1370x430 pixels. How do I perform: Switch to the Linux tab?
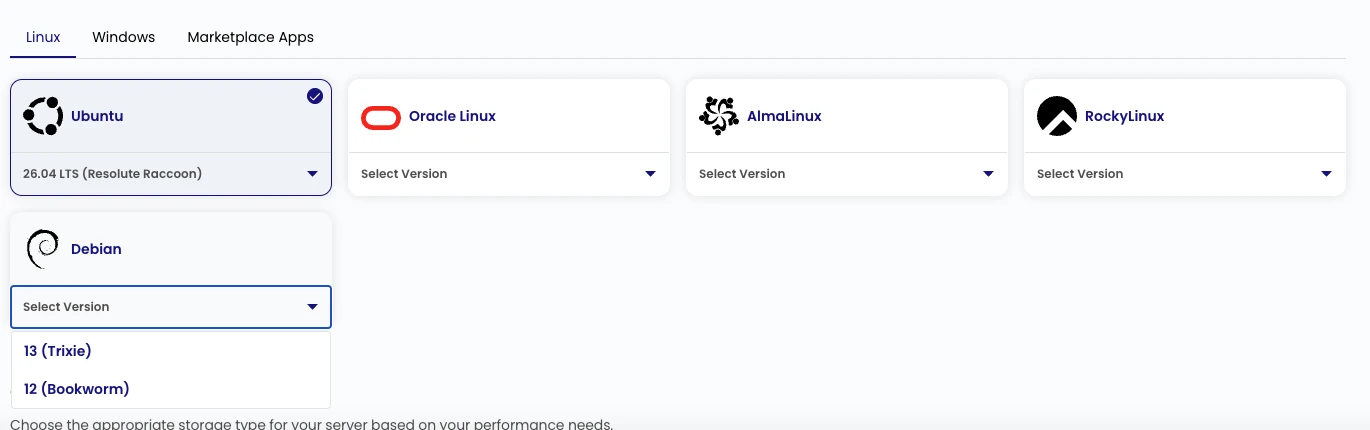pyautogui.click(x=43, y=37)
